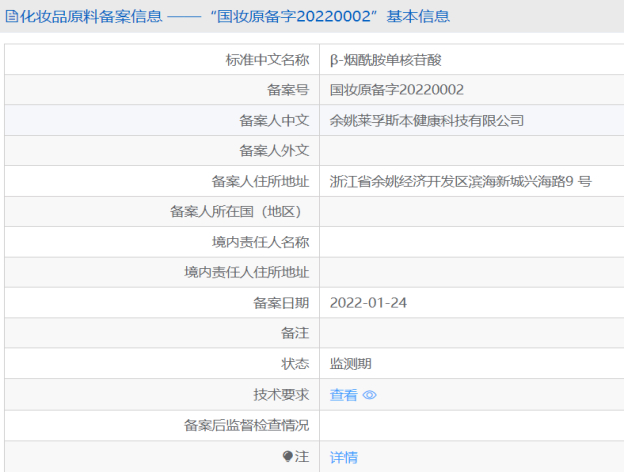Click the address 浙江省余姚经济开发区滨海新城兴海路9 号

460,181
